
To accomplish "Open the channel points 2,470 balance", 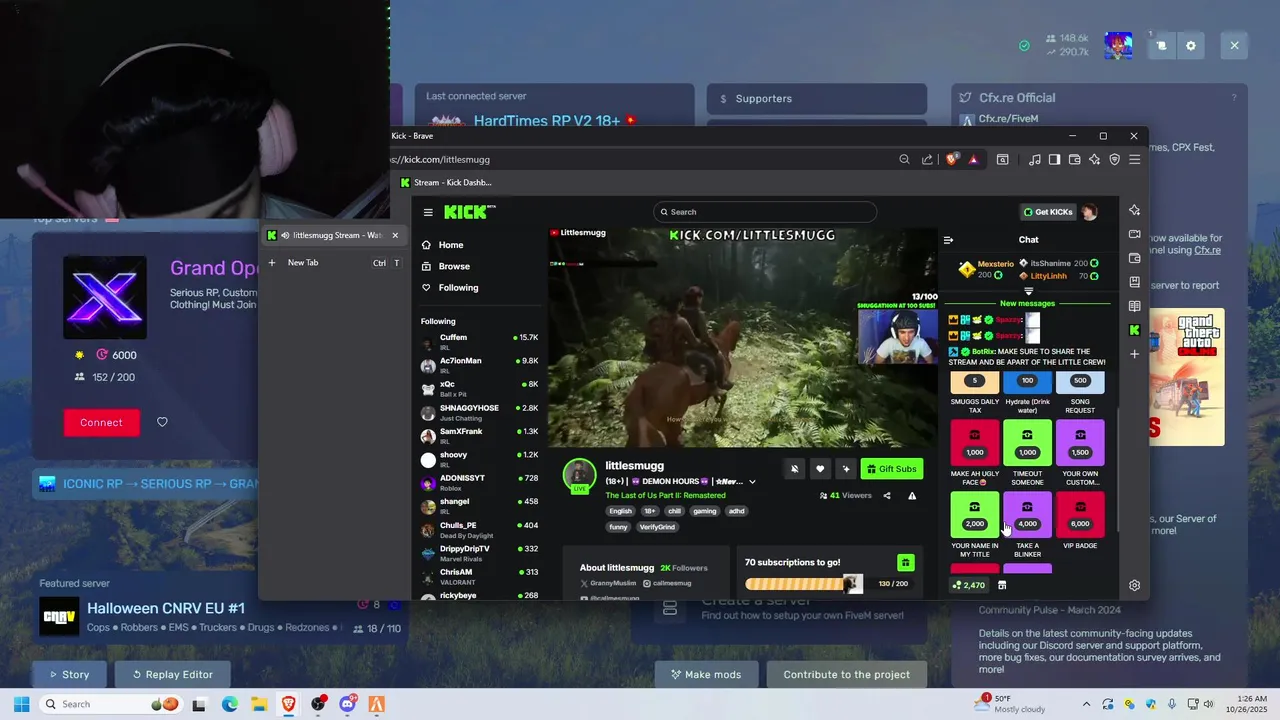I will pos(969,585).
